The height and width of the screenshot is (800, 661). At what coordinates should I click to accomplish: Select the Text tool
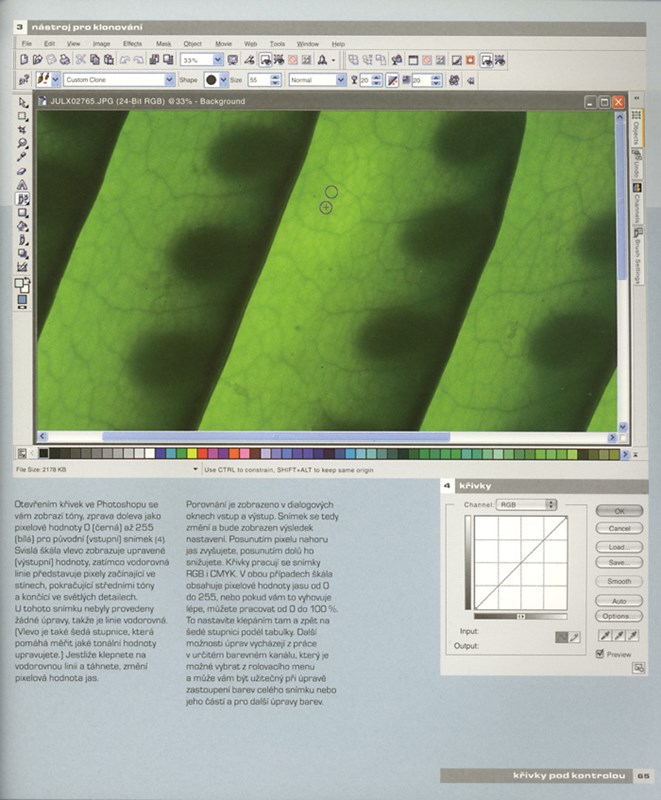pos(22,185)
